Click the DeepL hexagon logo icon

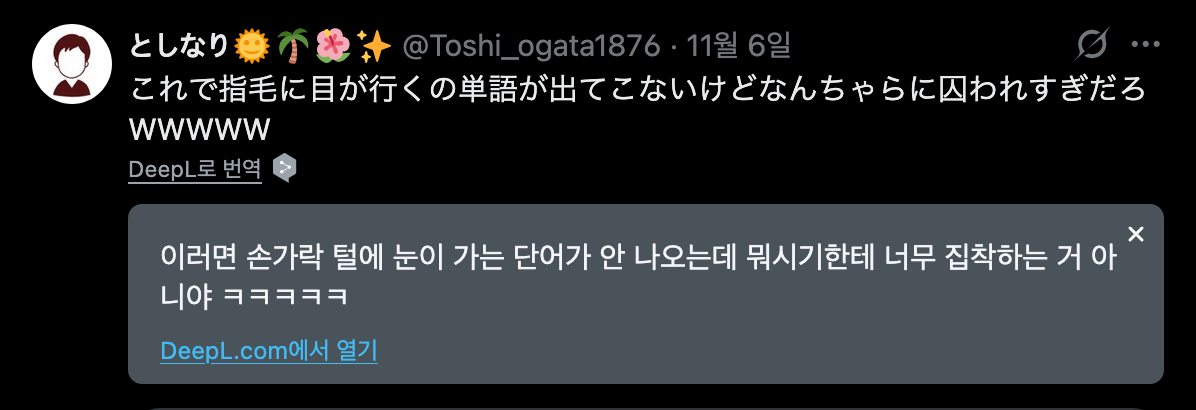[284, 168]
